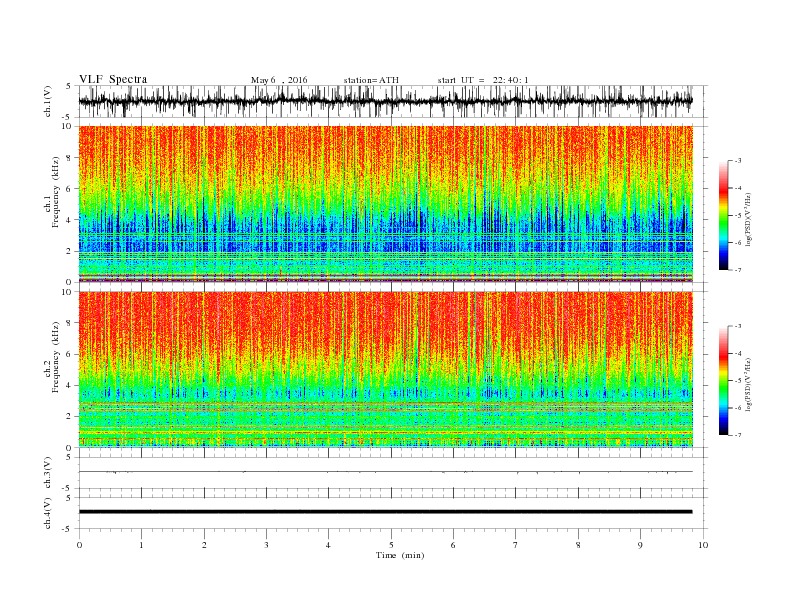Click the "ch.1(V)" y-axis label

coord(48,101)
